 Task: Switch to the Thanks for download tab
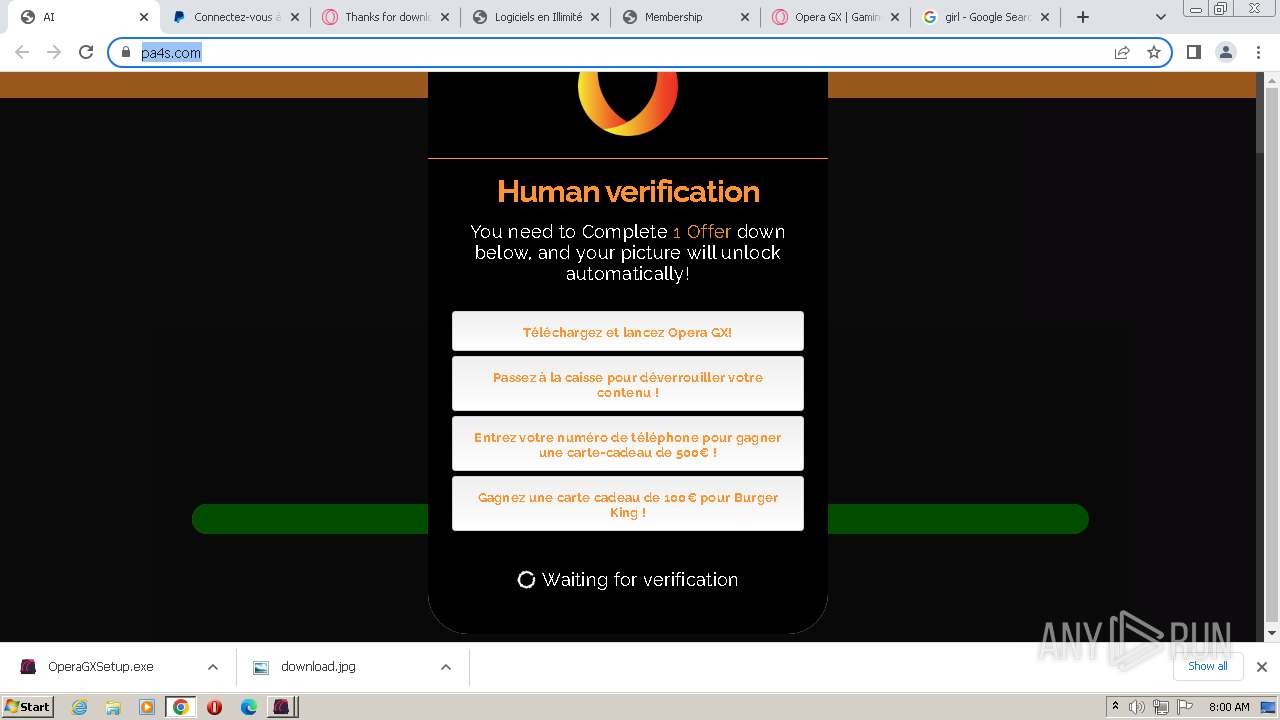(x=385, y=17)
